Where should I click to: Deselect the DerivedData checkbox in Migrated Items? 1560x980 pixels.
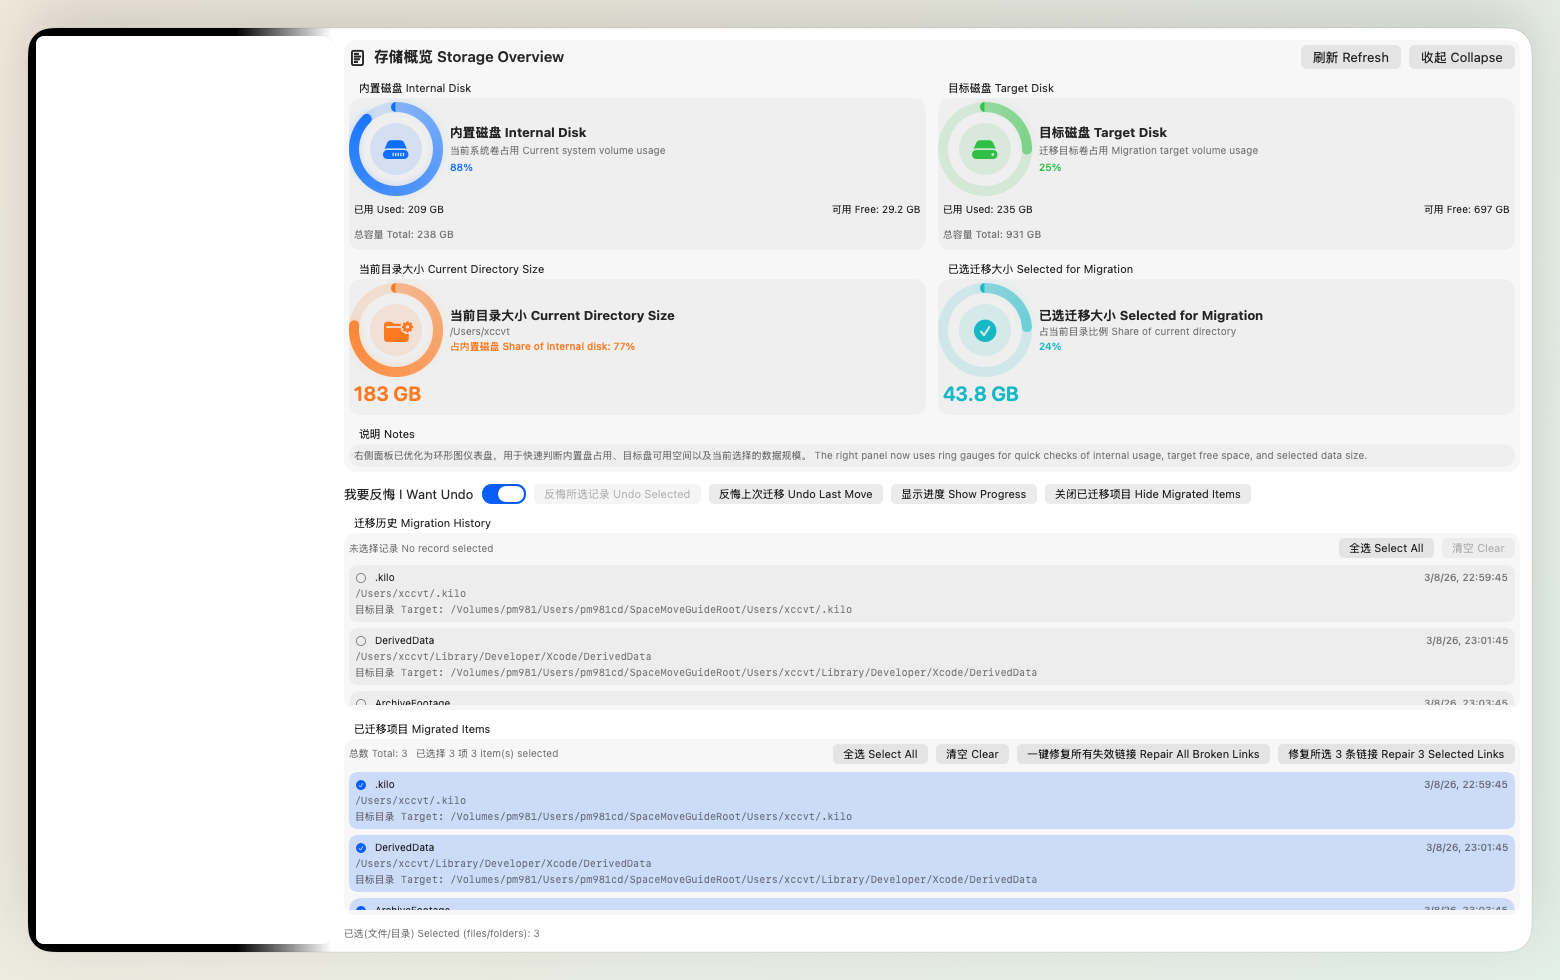pyautogui.click(x=361, y=847)
